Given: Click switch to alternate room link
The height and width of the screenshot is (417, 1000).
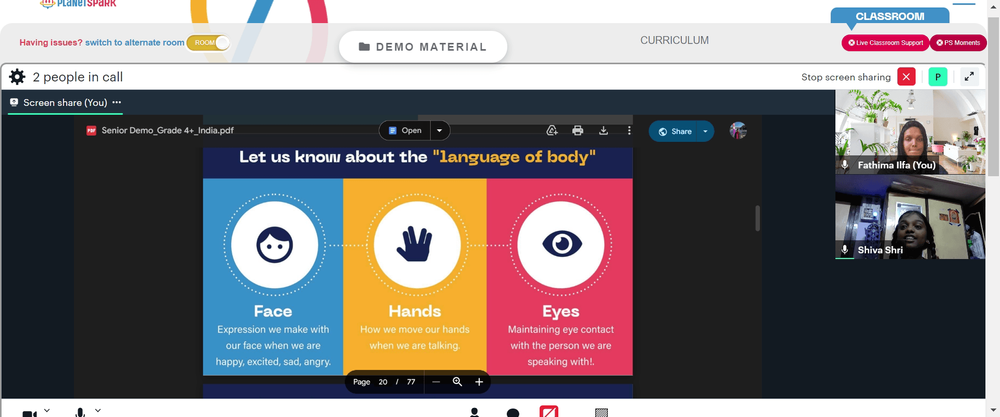Looking at the screenshot, I should (135, 43).
